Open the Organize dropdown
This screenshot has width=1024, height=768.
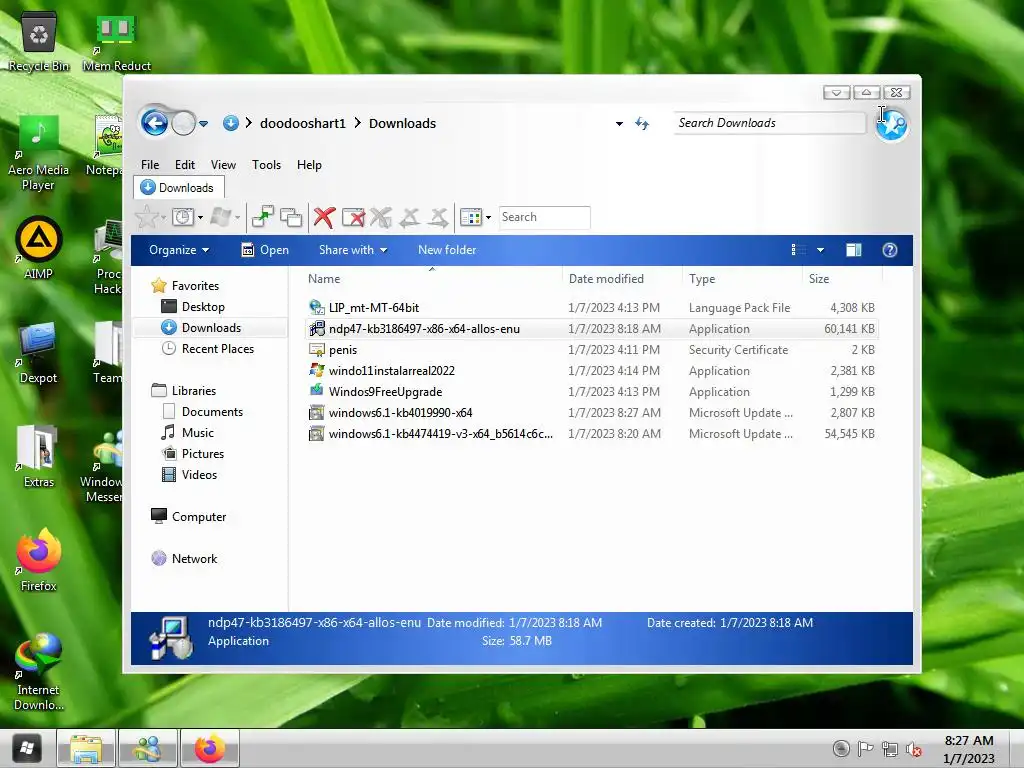tap(179, 250)
